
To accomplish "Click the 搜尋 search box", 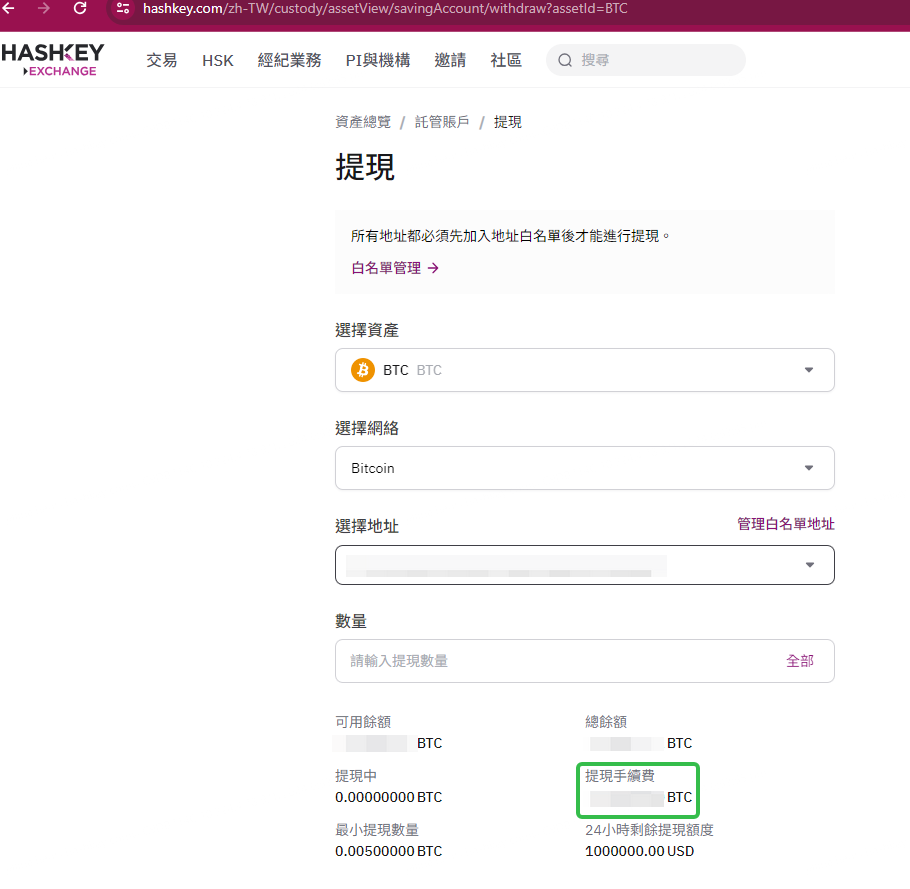I will point(645,60).
